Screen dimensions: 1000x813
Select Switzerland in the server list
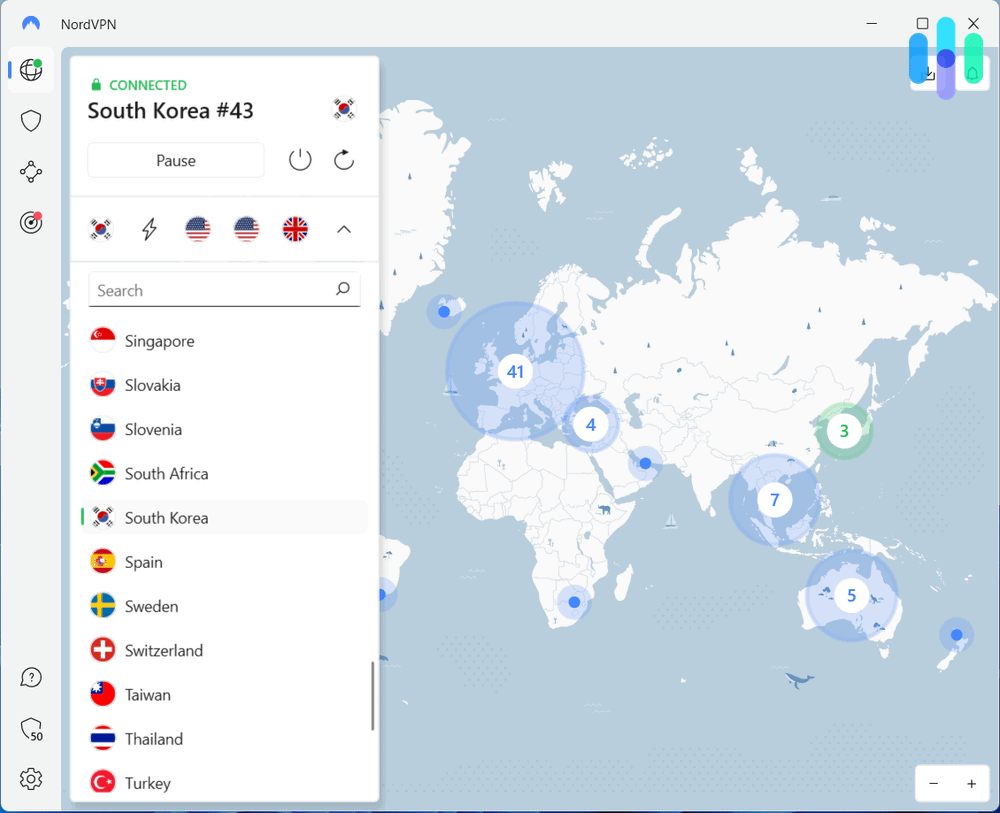(x=163, y=650)
